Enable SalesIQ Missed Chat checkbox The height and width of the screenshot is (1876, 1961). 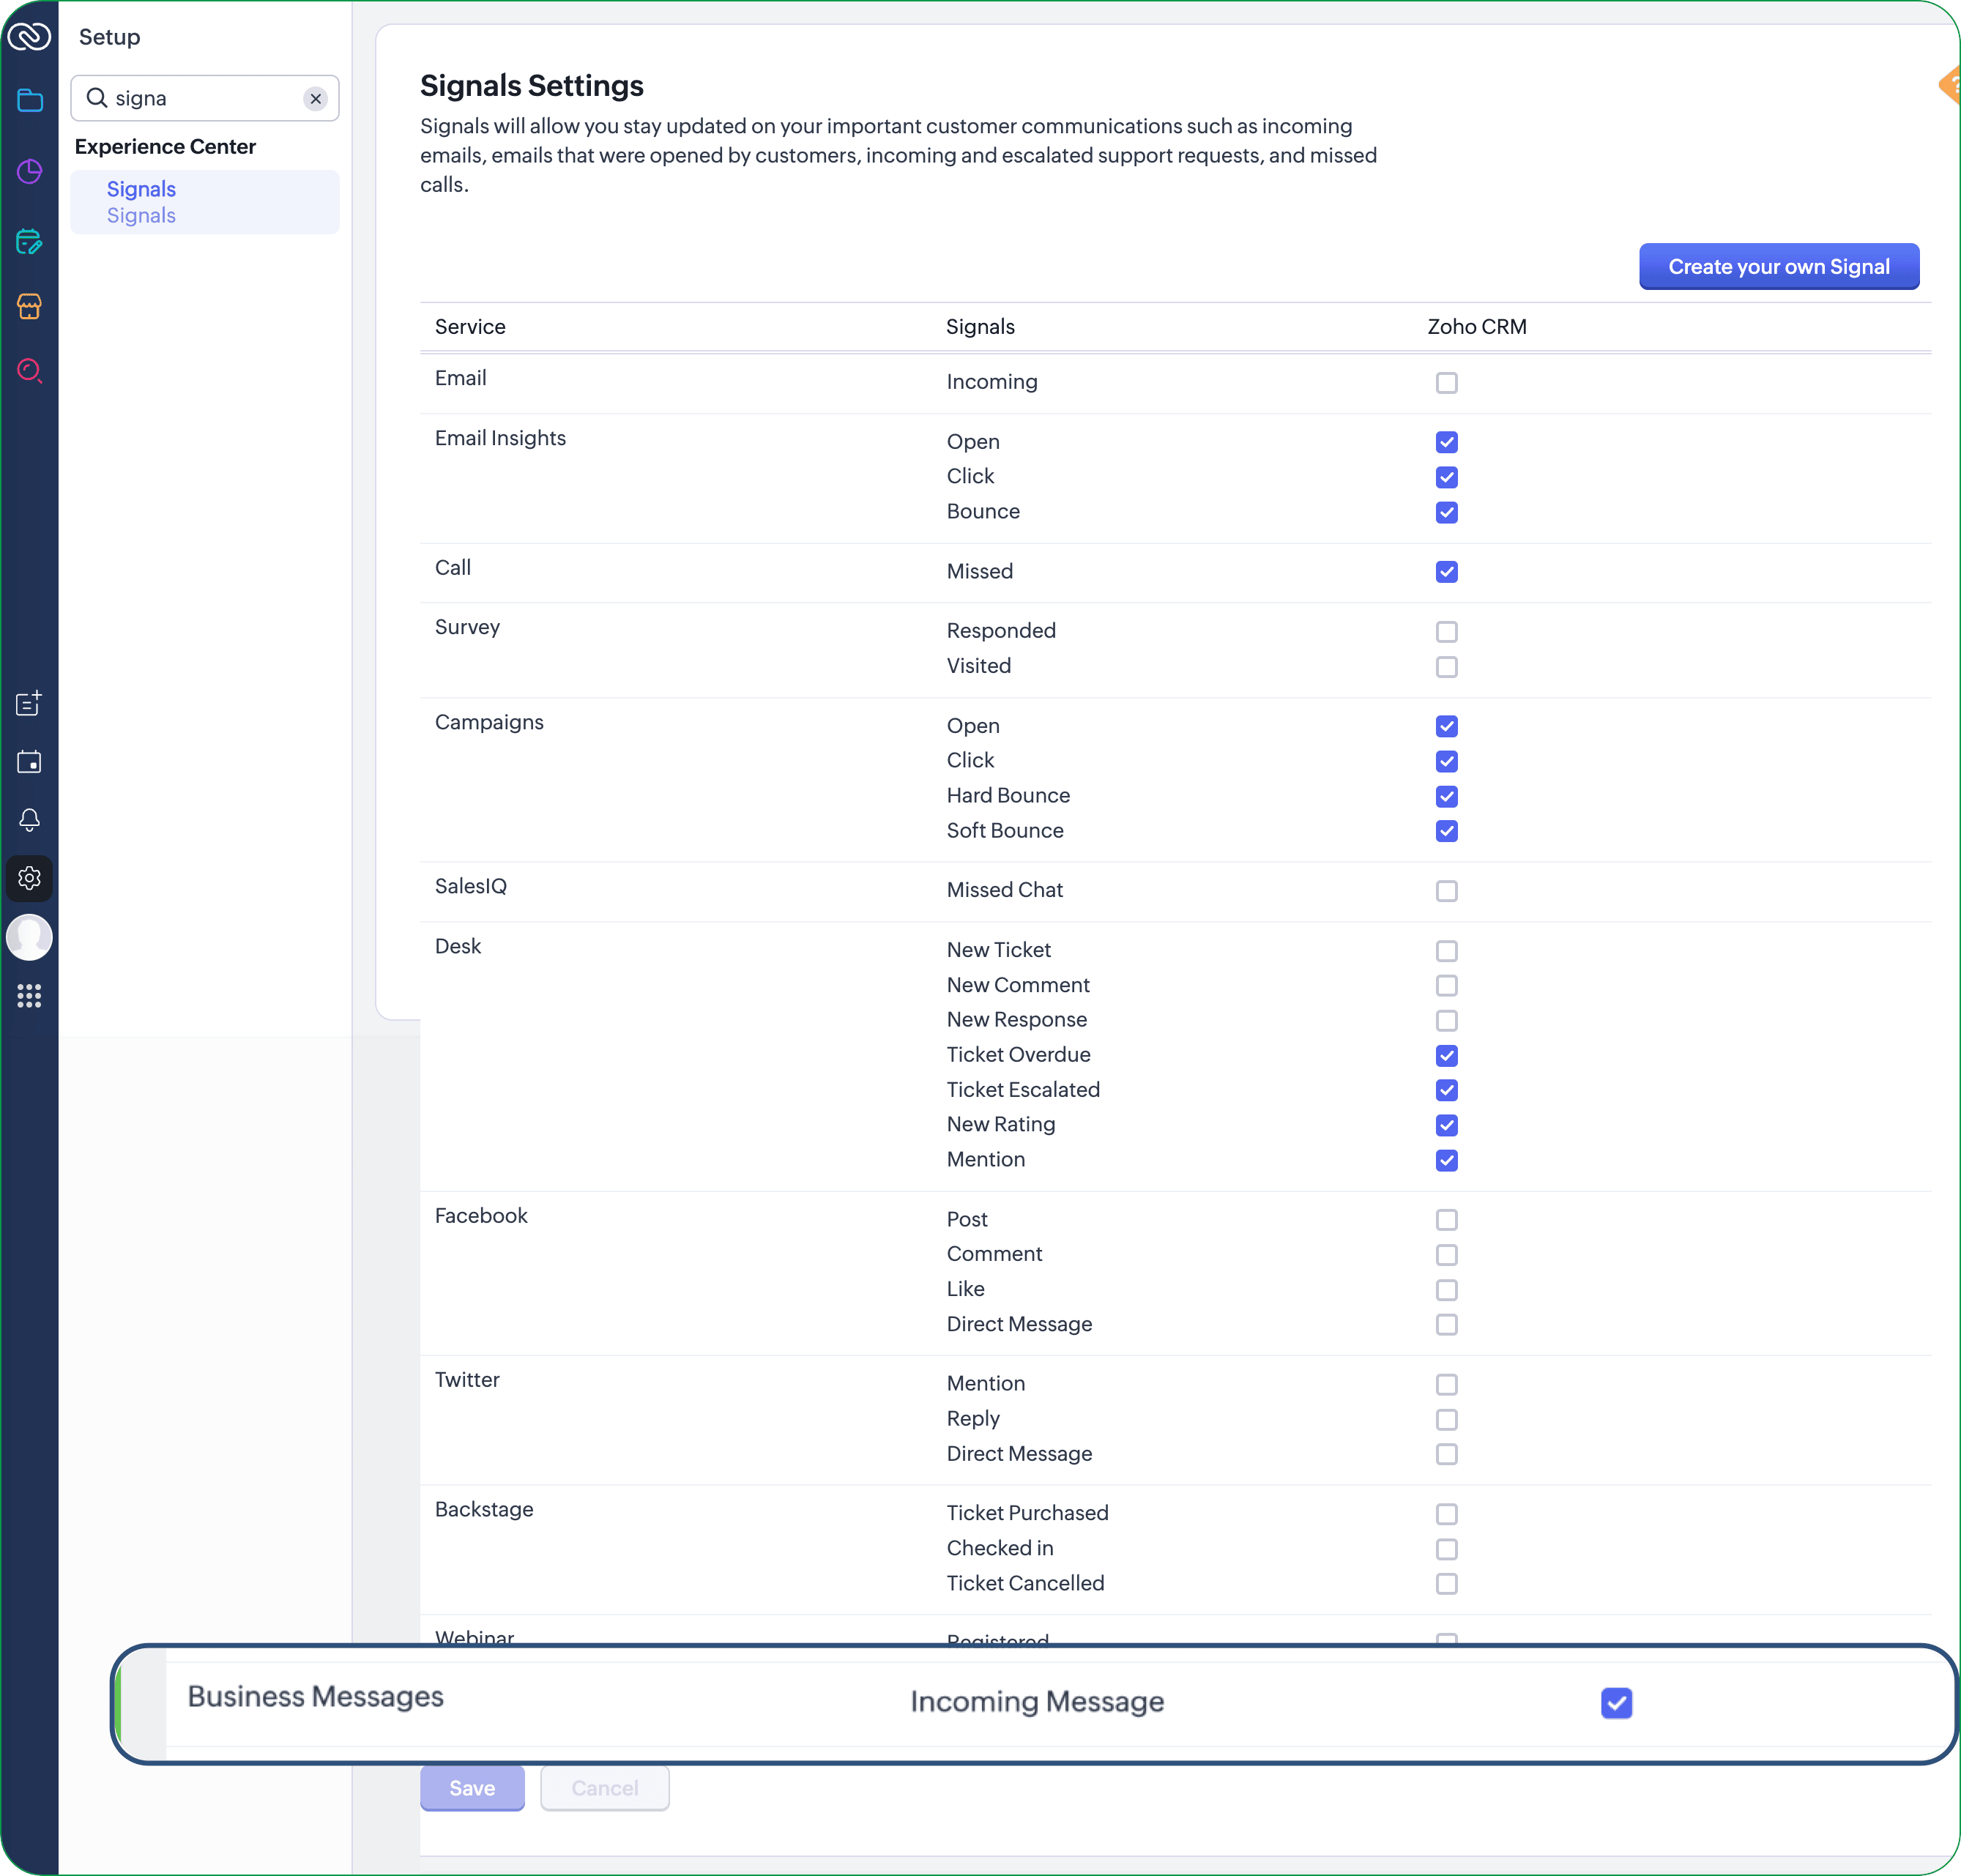click(x=1446, y=891)
